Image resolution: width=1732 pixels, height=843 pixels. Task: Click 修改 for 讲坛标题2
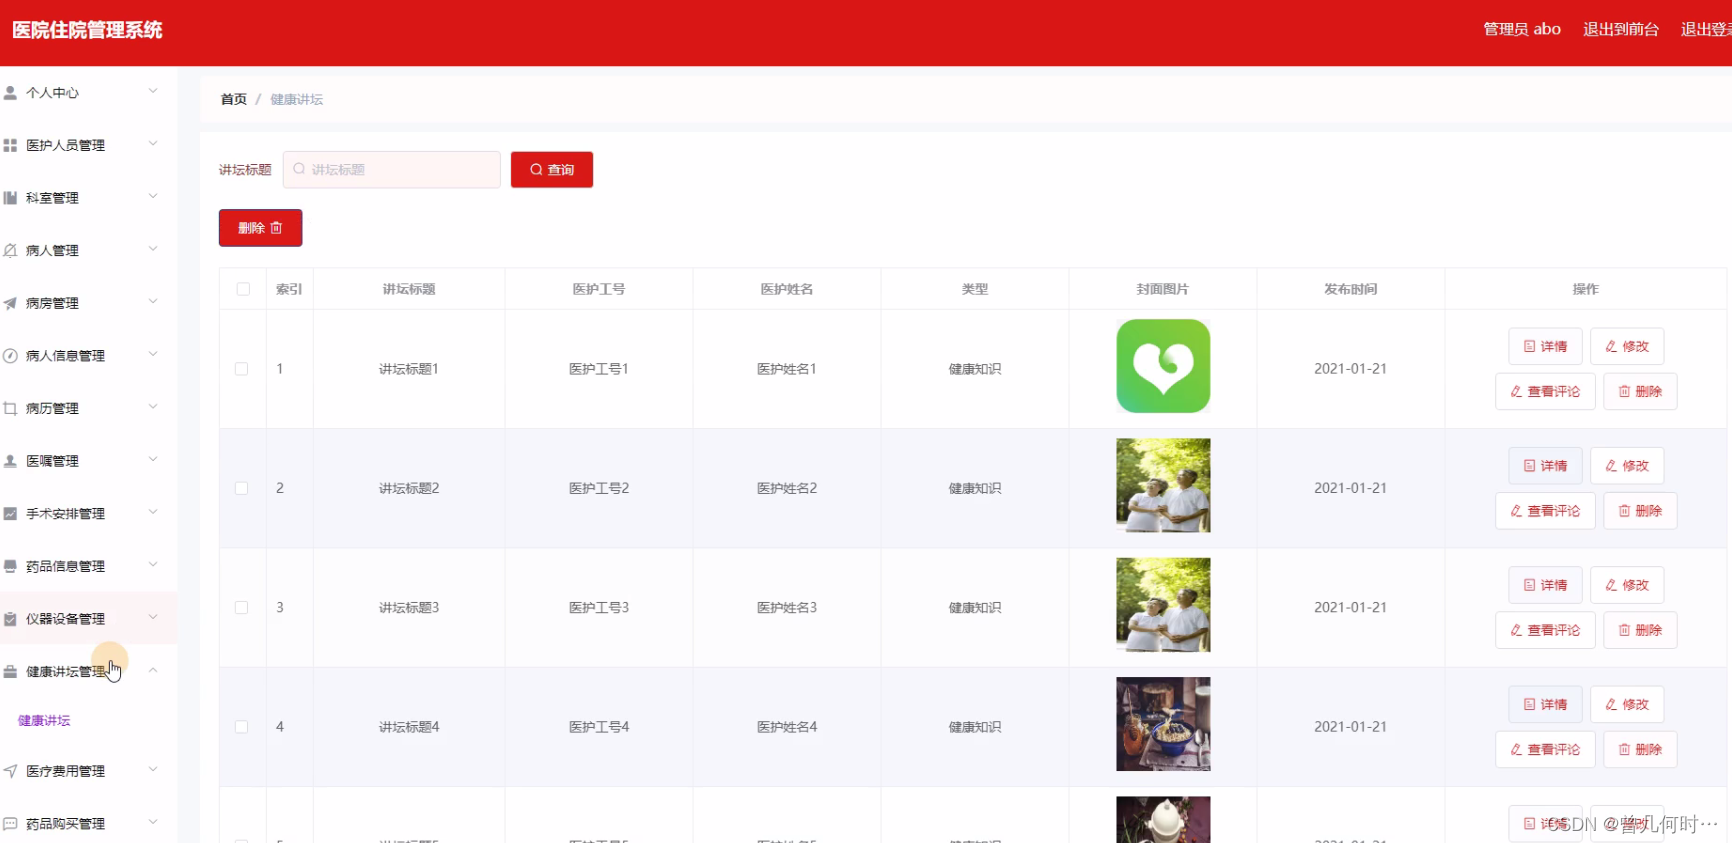click(1627, 466)
